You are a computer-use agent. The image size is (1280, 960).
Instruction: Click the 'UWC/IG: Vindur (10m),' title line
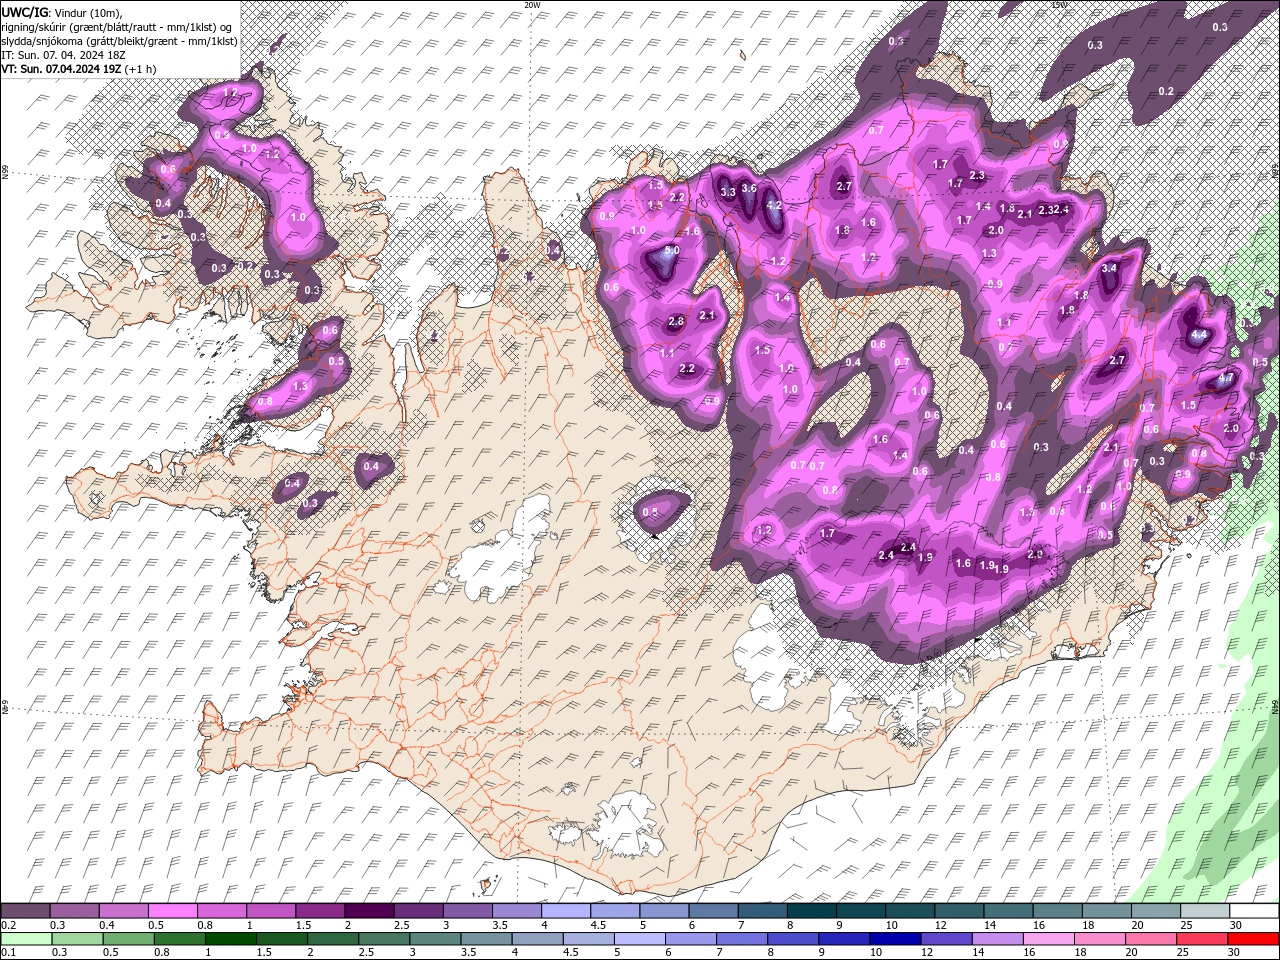coord(61,11)
